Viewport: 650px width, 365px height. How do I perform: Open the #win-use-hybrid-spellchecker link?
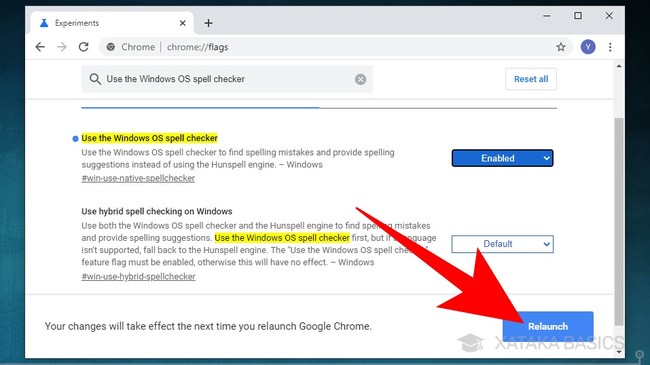[138, 277]
